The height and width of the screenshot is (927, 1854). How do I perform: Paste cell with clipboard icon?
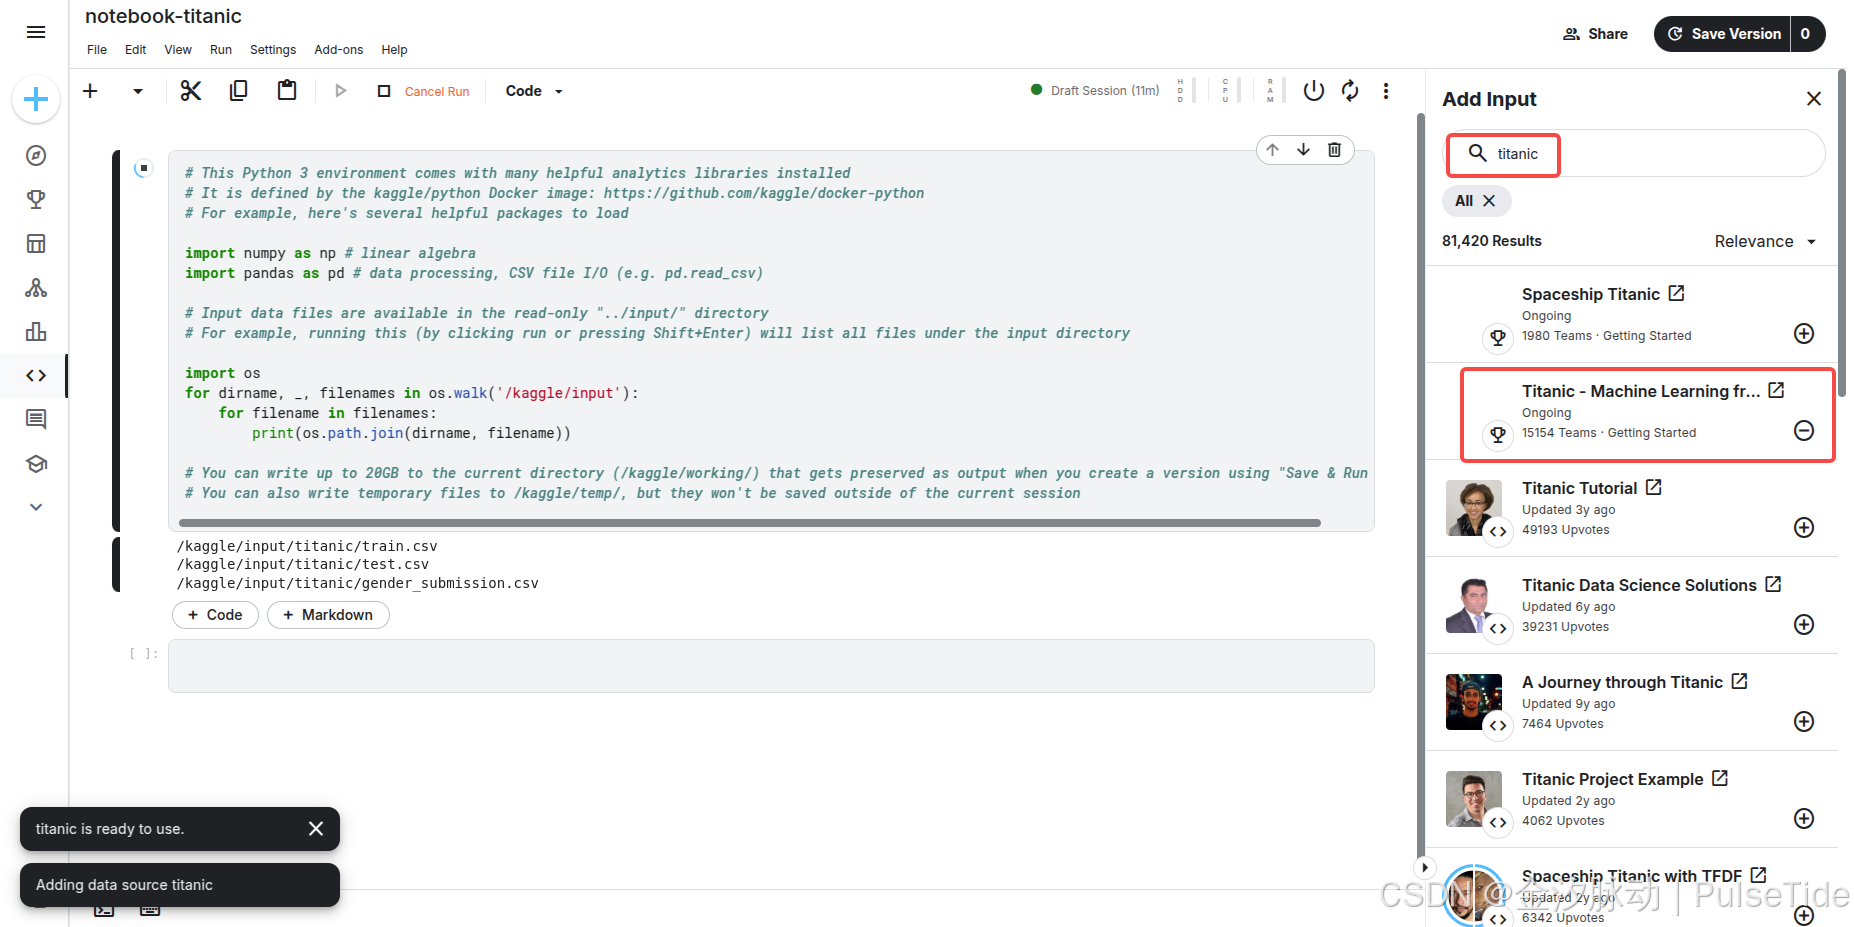[x=287, y=91]
